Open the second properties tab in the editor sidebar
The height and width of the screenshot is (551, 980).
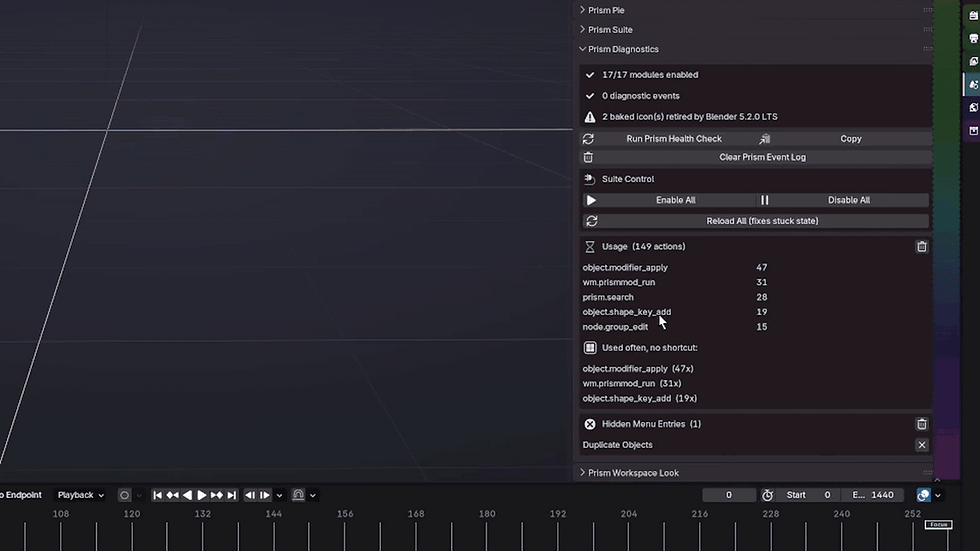pyautogui.click(x=973, y=39)
